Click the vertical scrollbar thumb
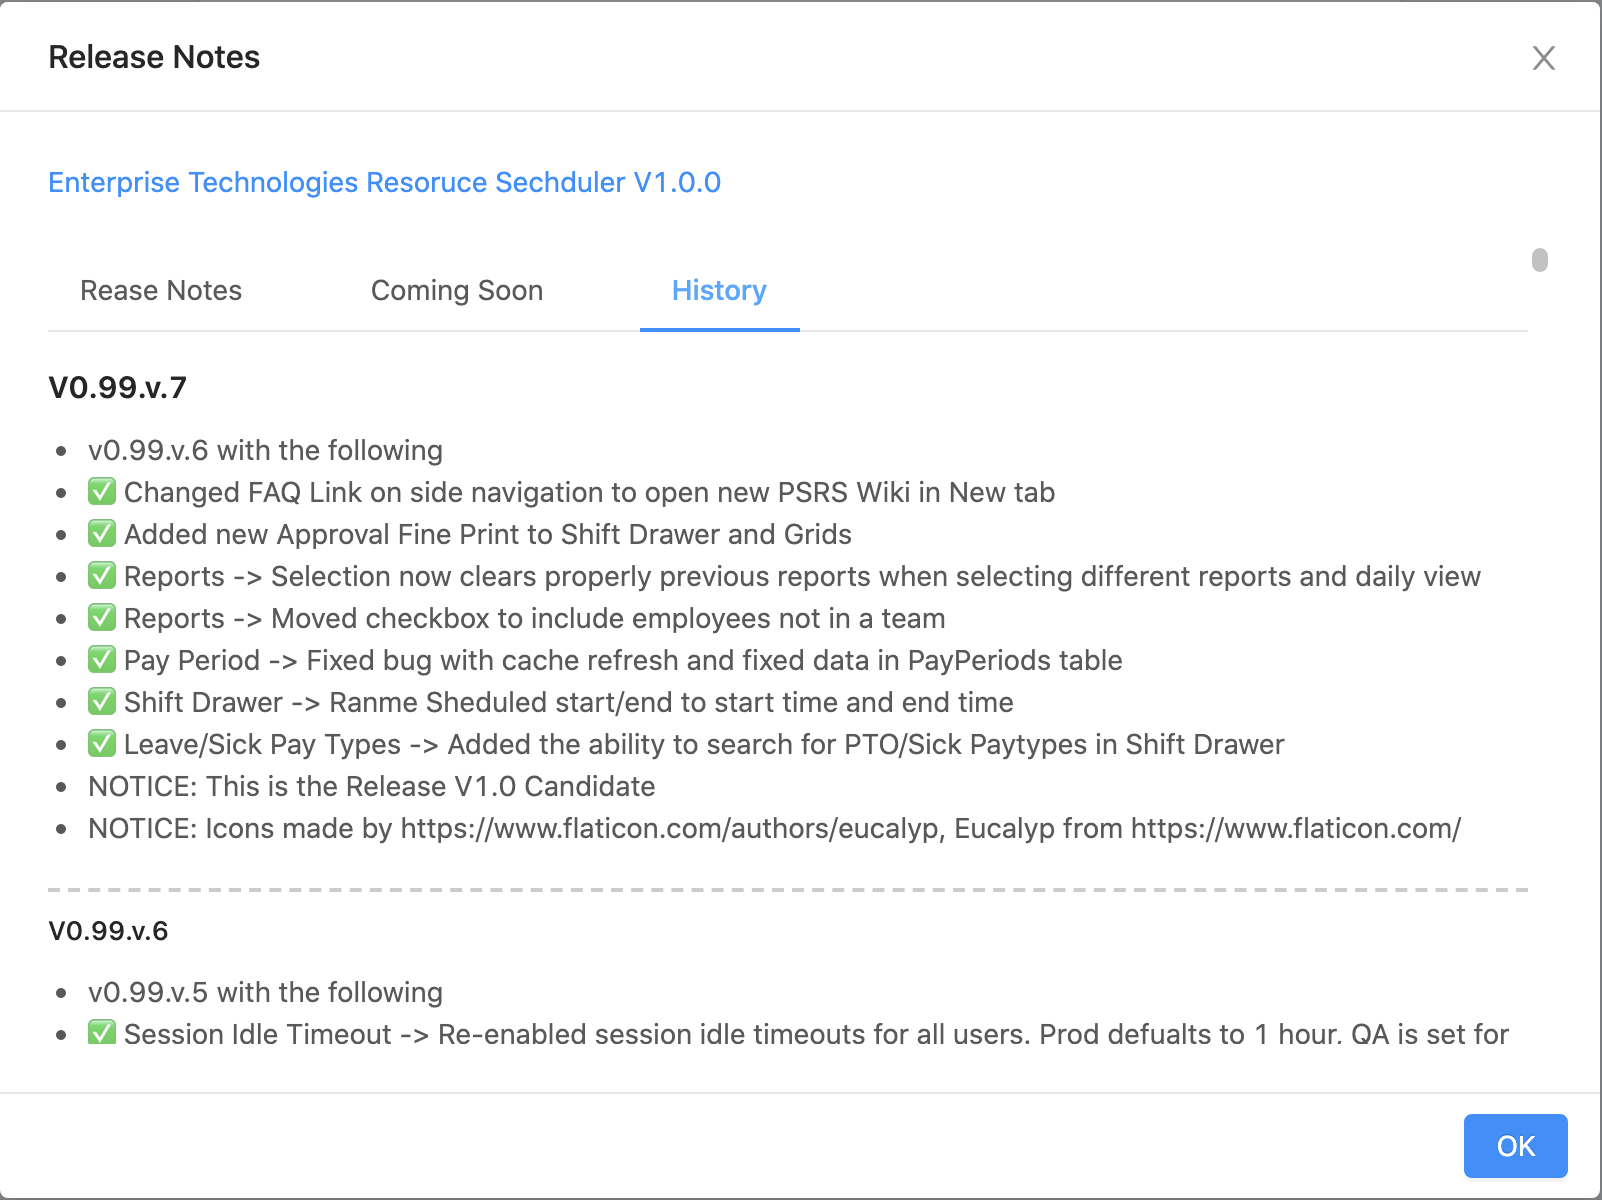The width and height of the screenshot is (1602, 1200). 1540,260
